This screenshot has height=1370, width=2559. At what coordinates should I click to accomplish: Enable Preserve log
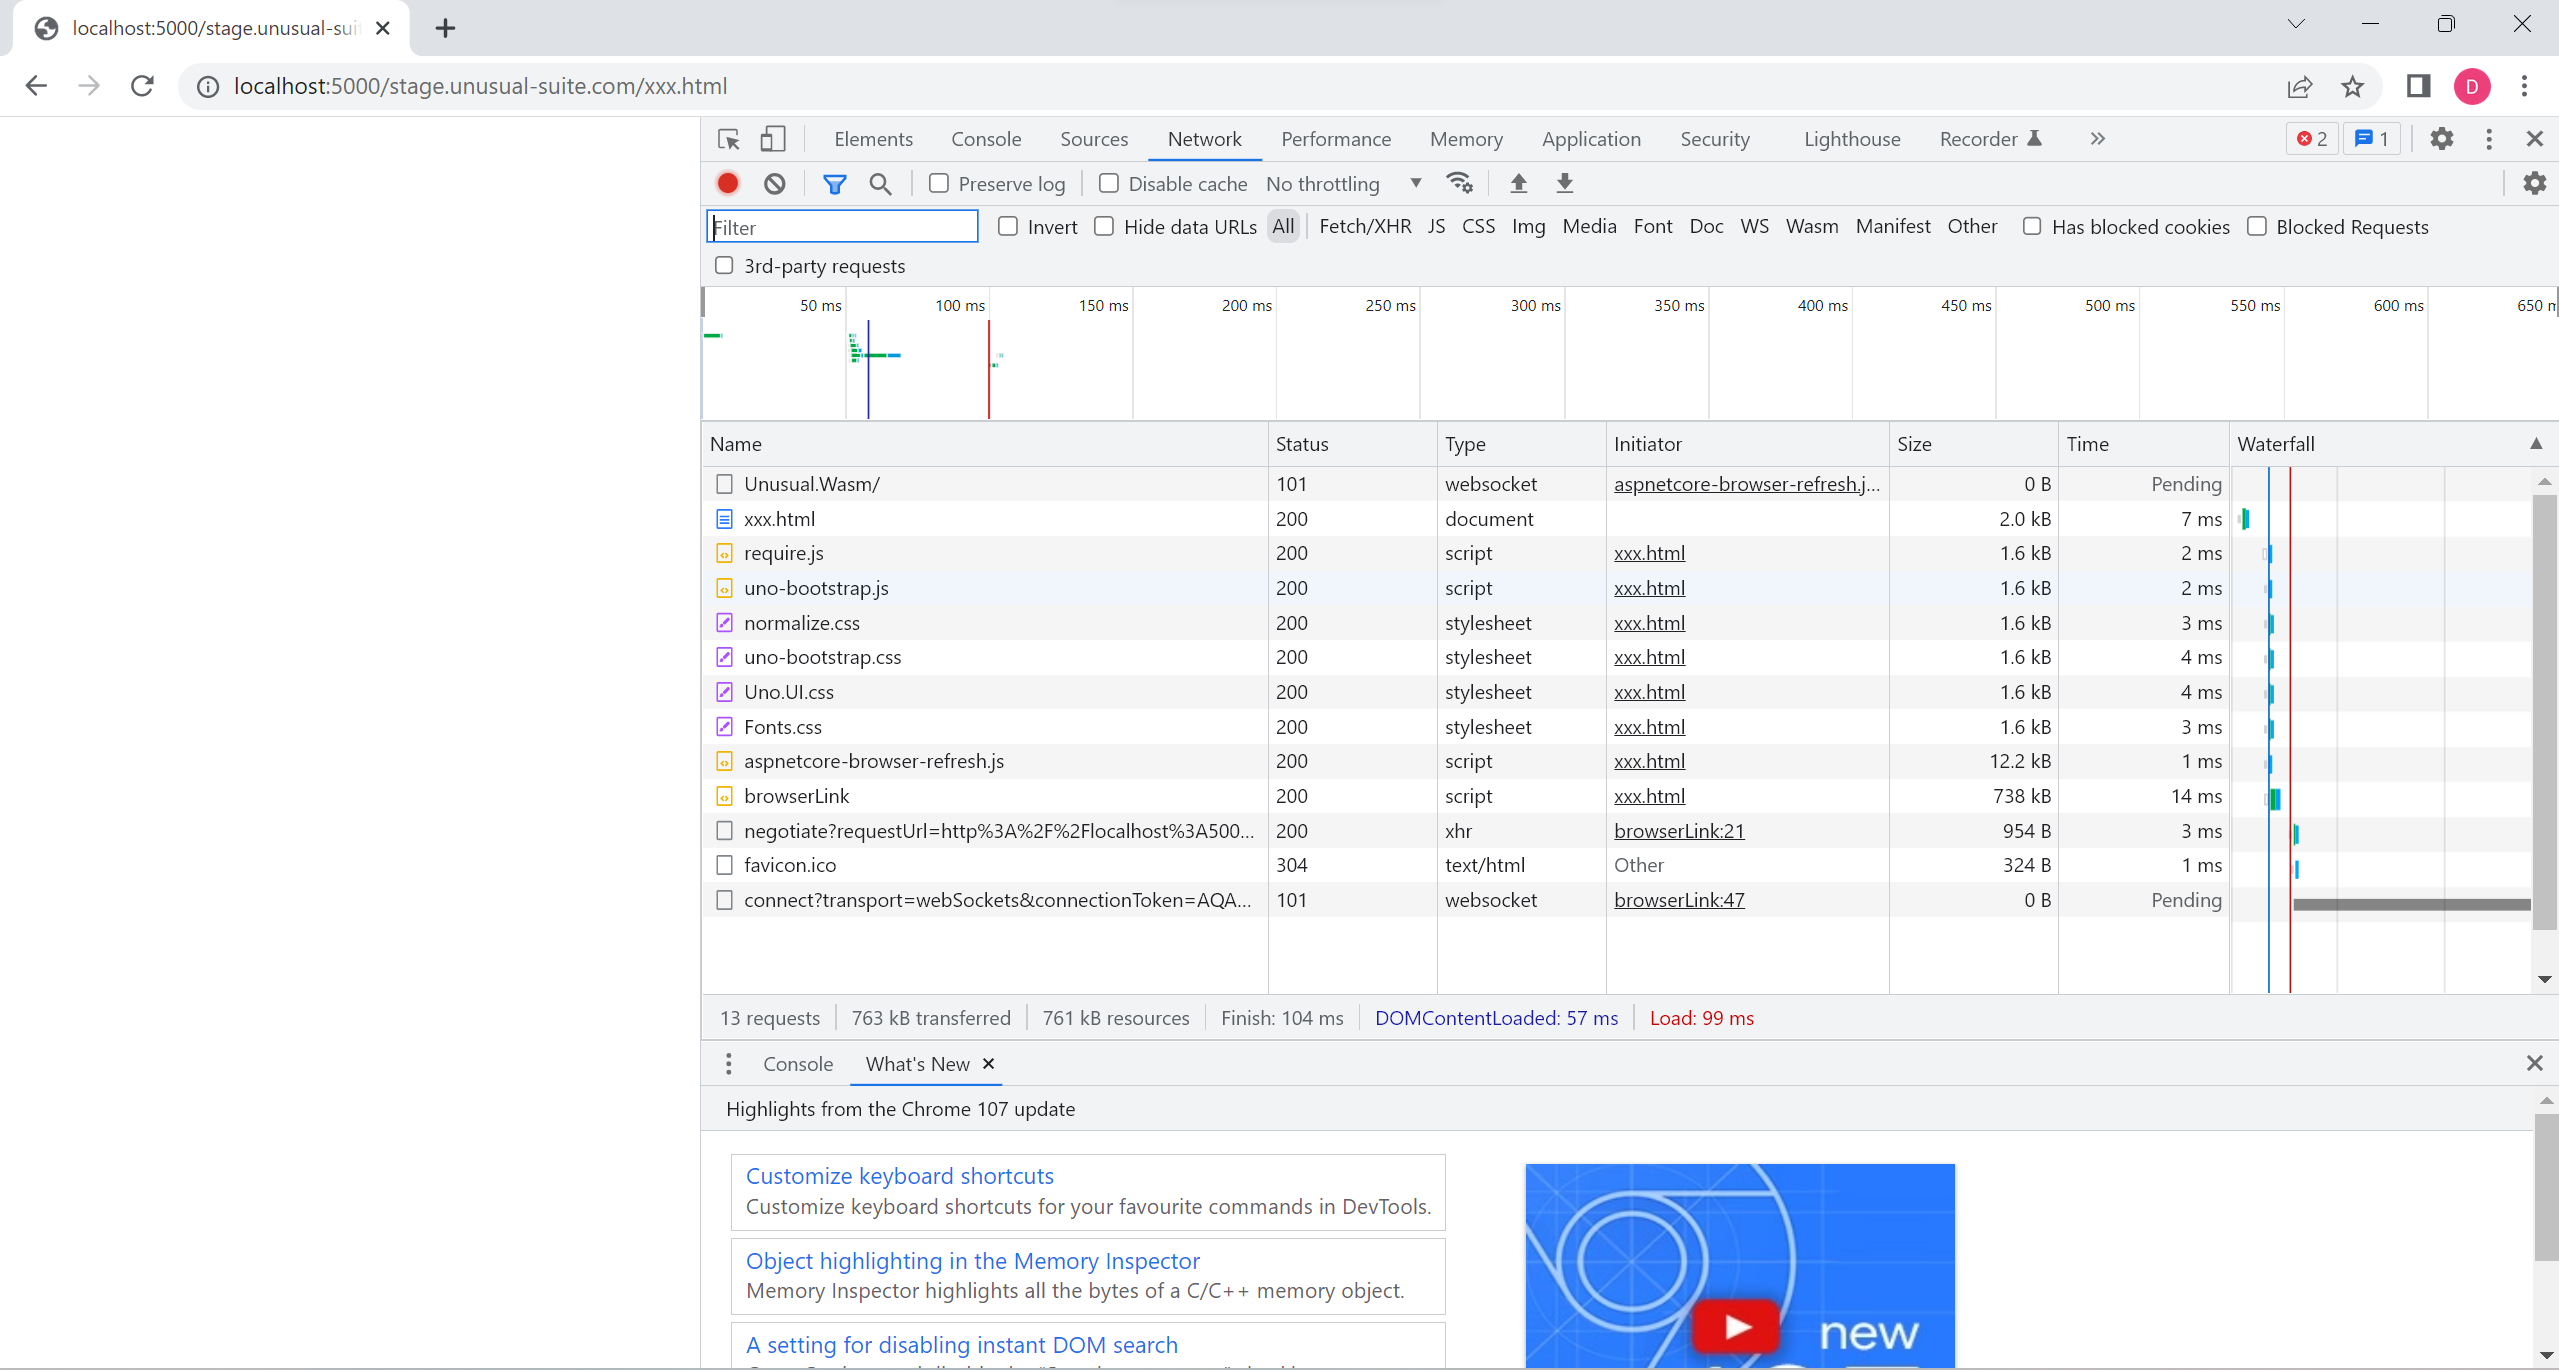point(939,183)
